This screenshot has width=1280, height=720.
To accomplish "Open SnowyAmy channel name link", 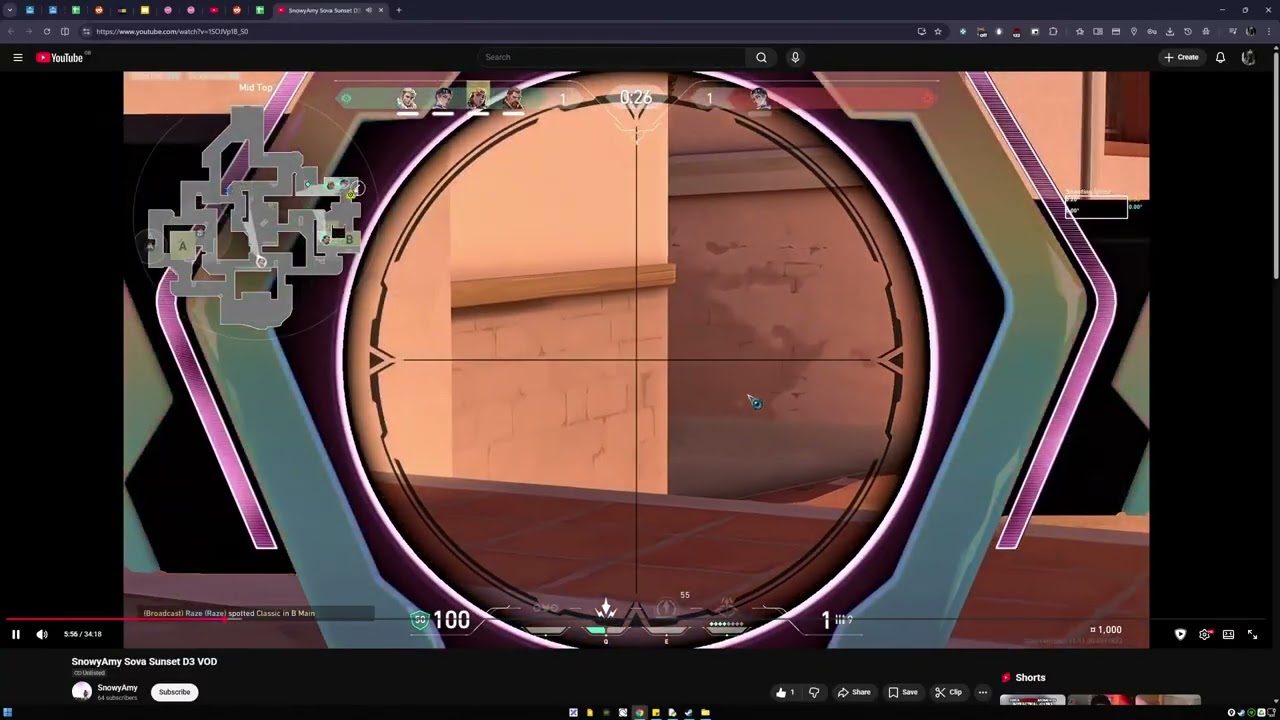I will (117, 688).
